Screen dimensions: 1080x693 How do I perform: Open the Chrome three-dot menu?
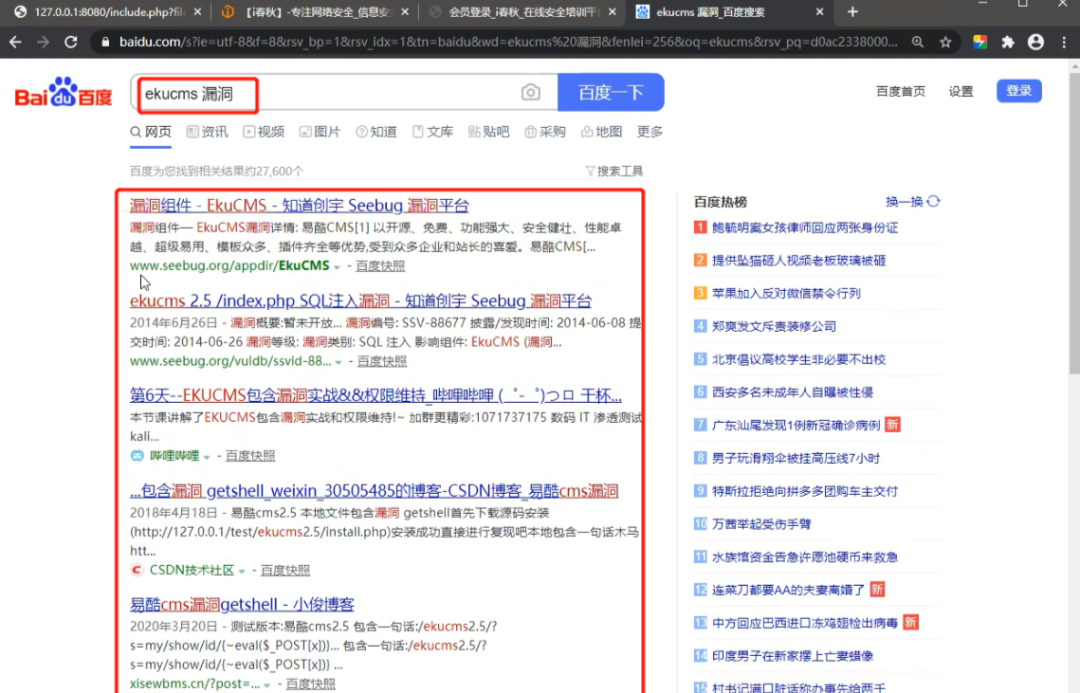coord(1064,42)
